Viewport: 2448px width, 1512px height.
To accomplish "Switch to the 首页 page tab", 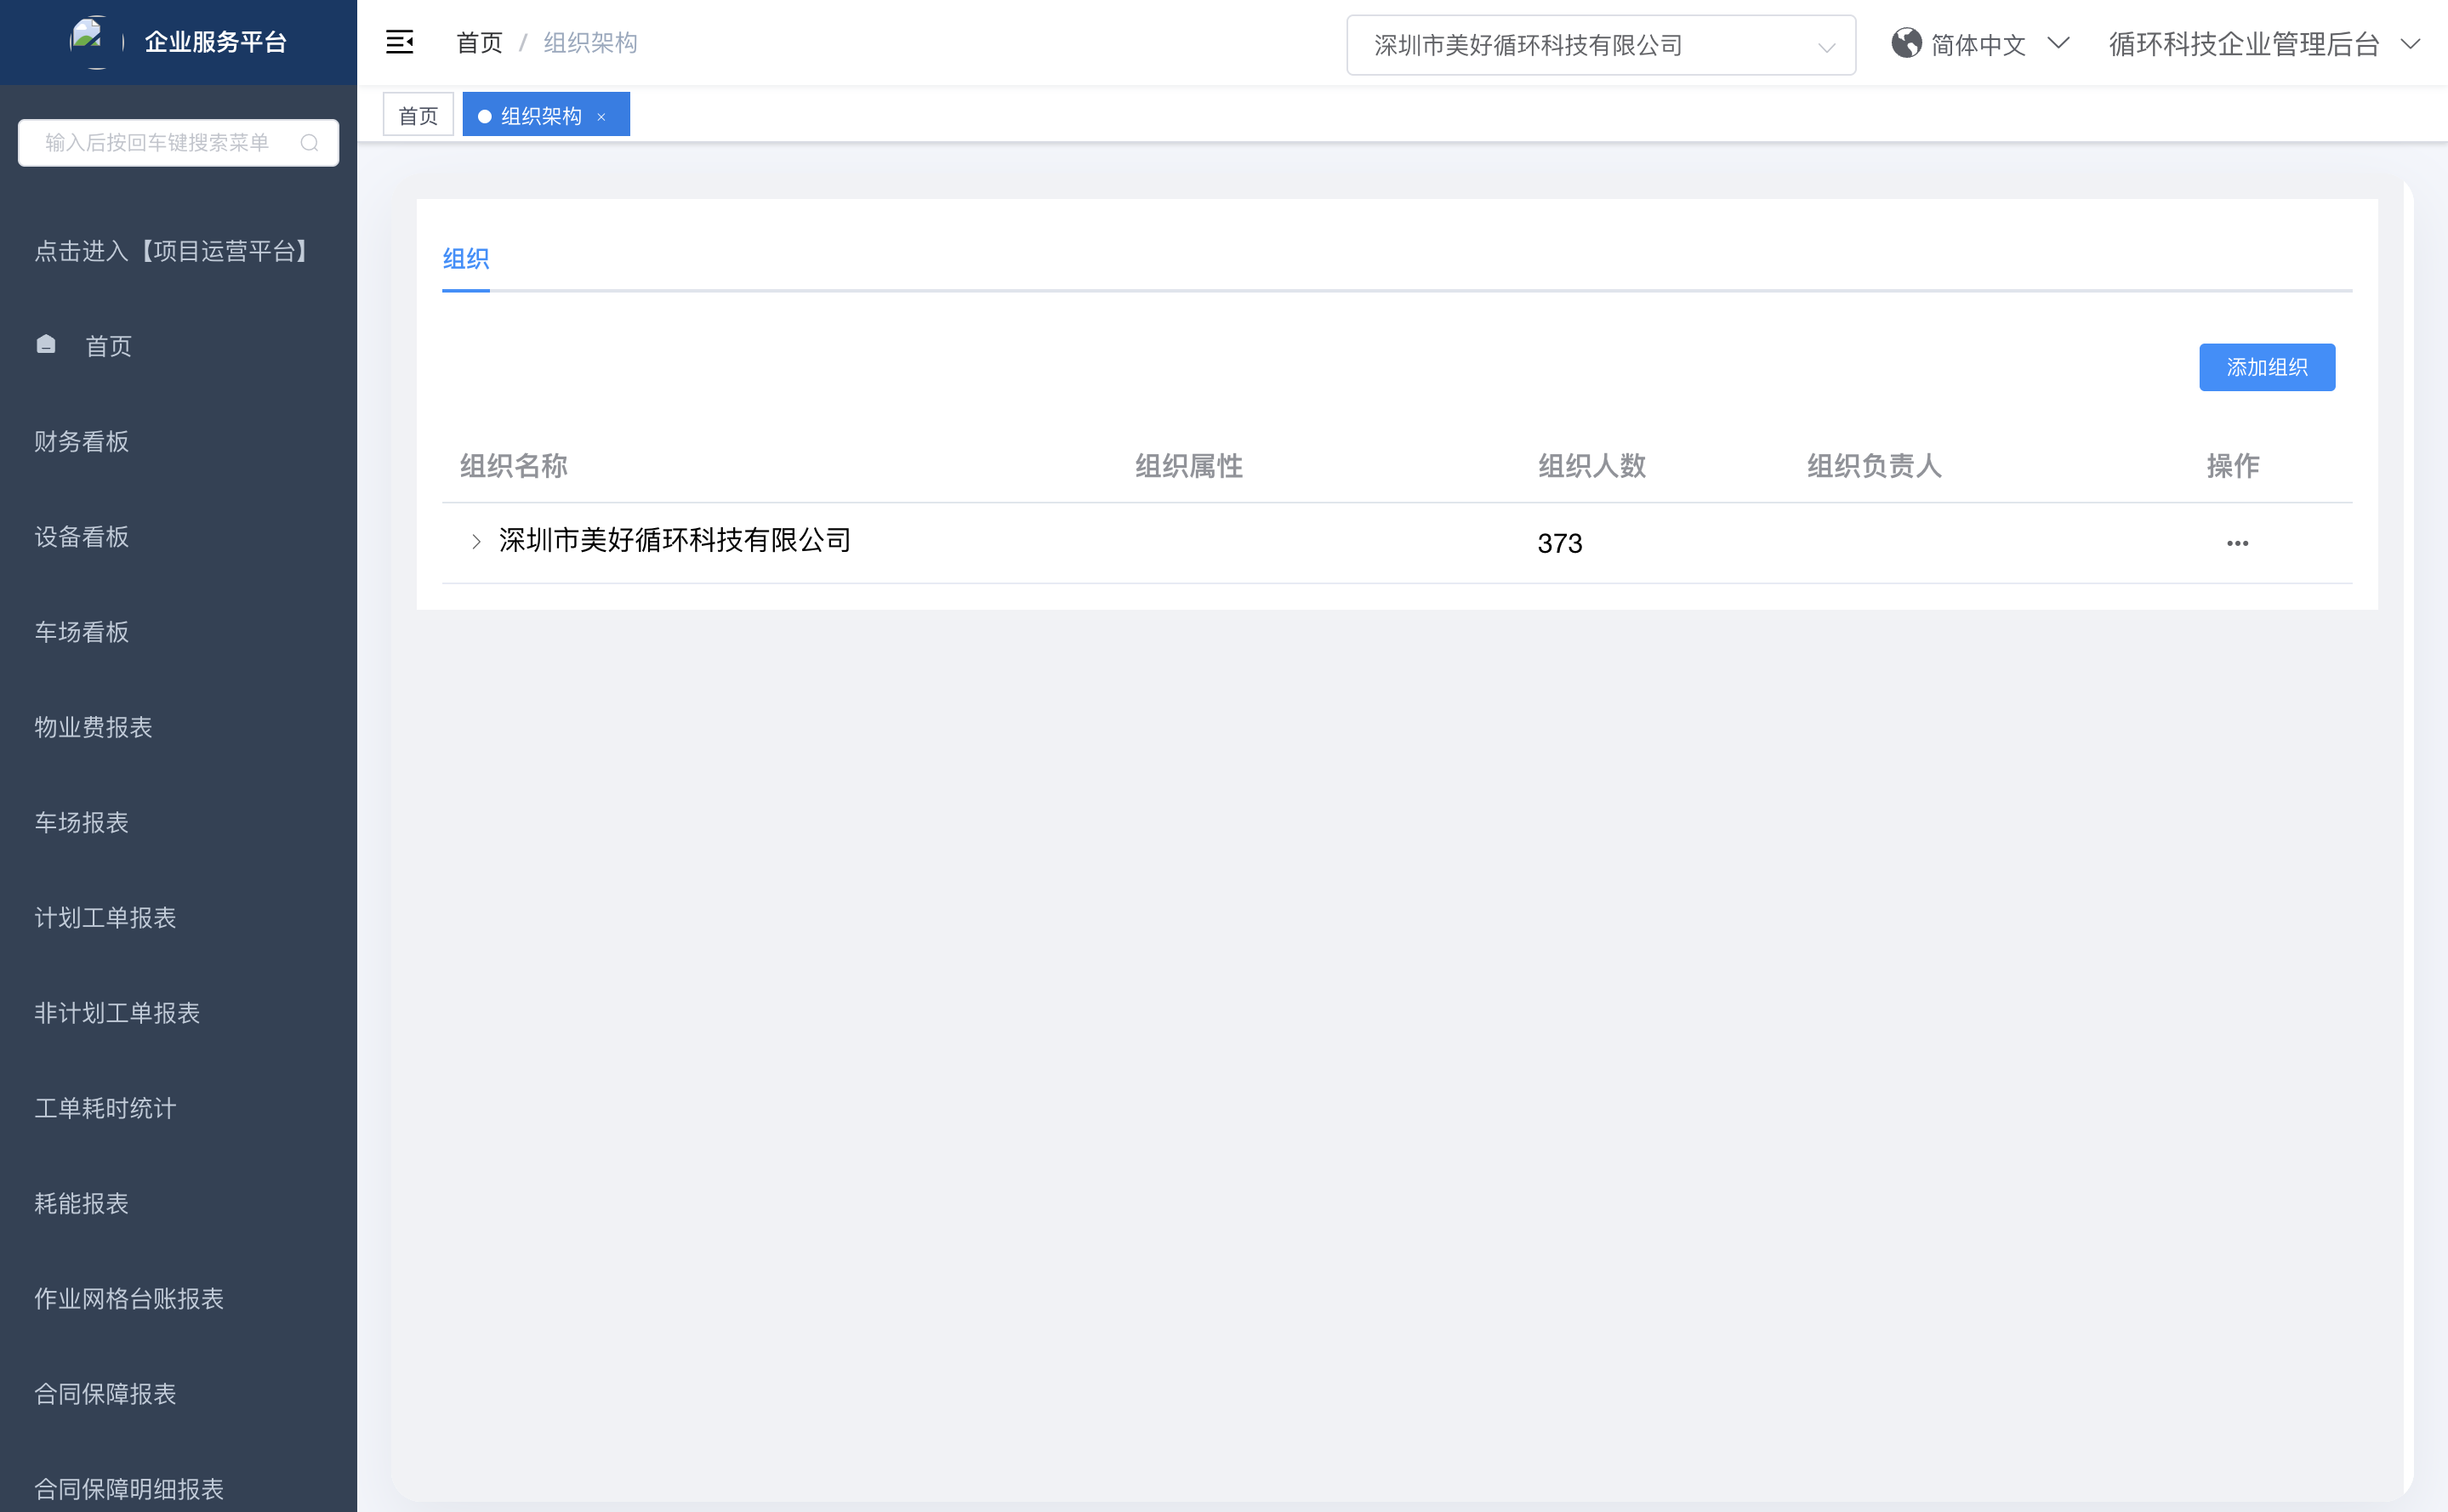I will click(x=418, y=116).
